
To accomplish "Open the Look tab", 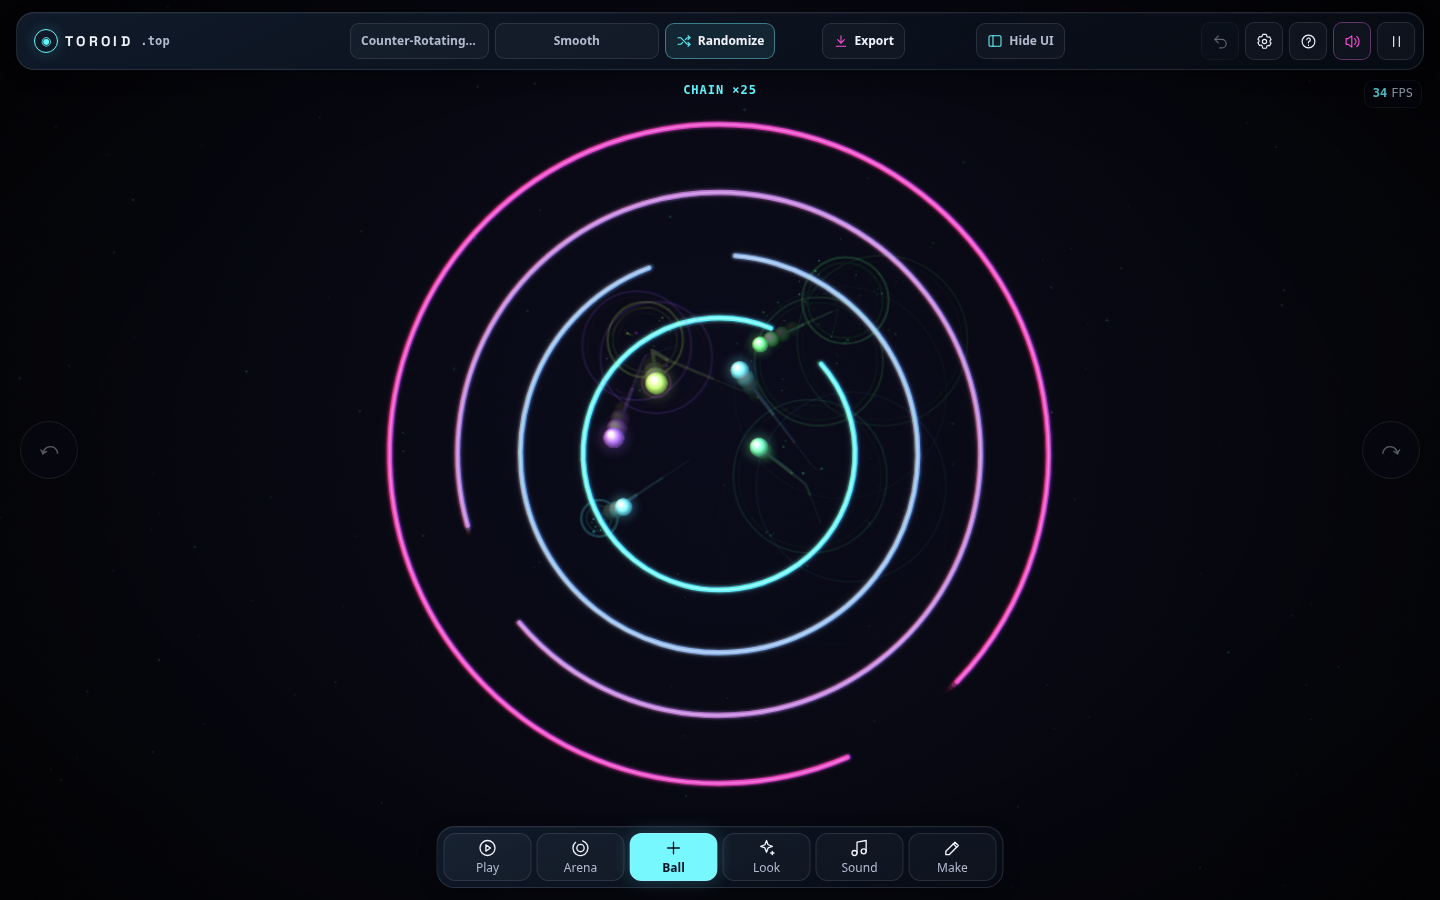I will tap(766, 857).
